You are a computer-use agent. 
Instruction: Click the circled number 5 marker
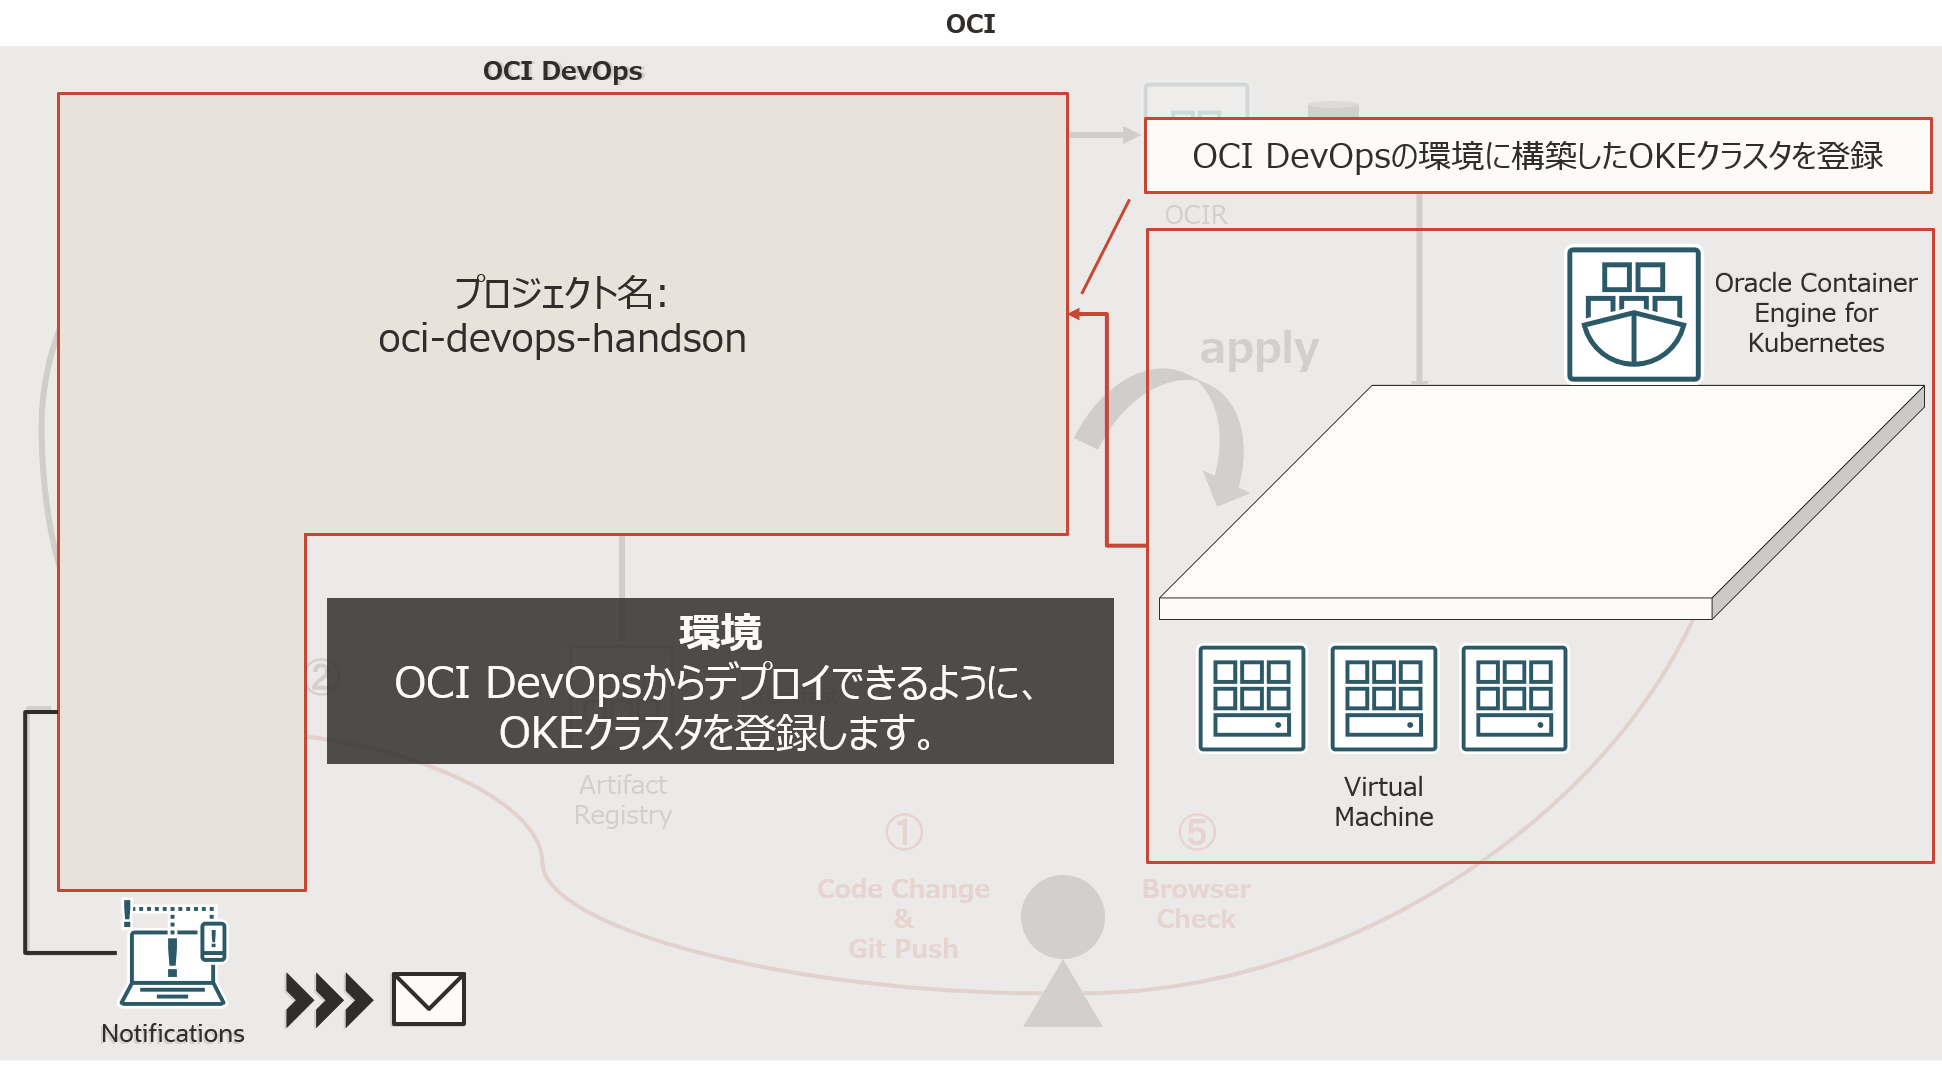pyautogui.click(x=1197, y=832)
